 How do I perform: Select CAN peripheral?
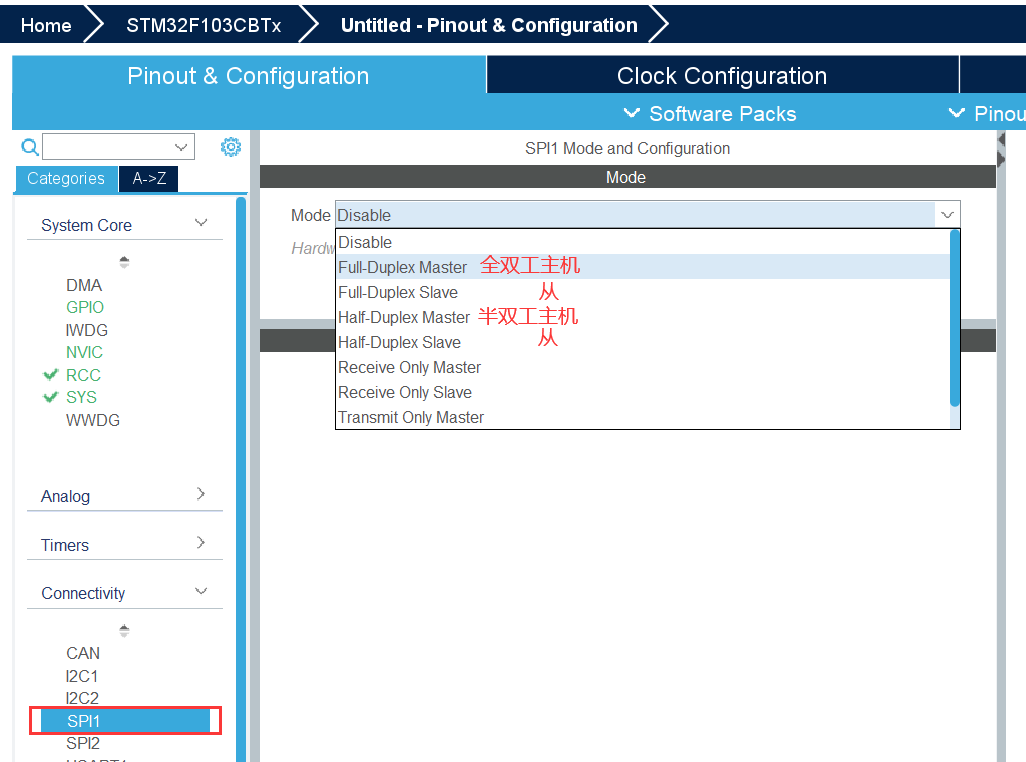tap(83, 653)
